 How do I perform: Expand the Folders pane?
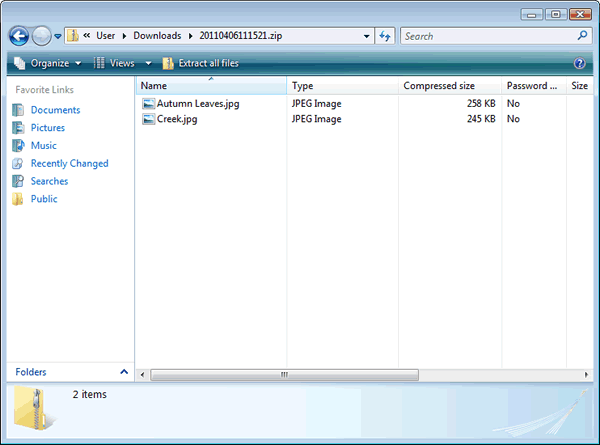coord(70,372)
